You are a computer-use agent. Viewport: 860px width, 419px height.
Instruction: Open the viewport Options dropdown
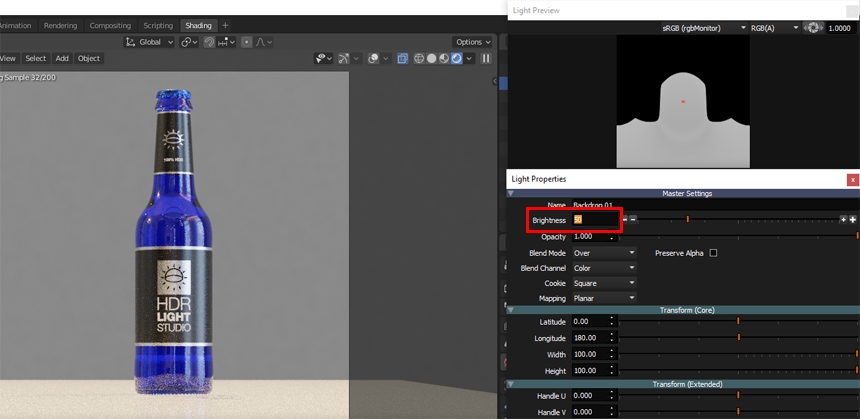(x=472, y=42)
